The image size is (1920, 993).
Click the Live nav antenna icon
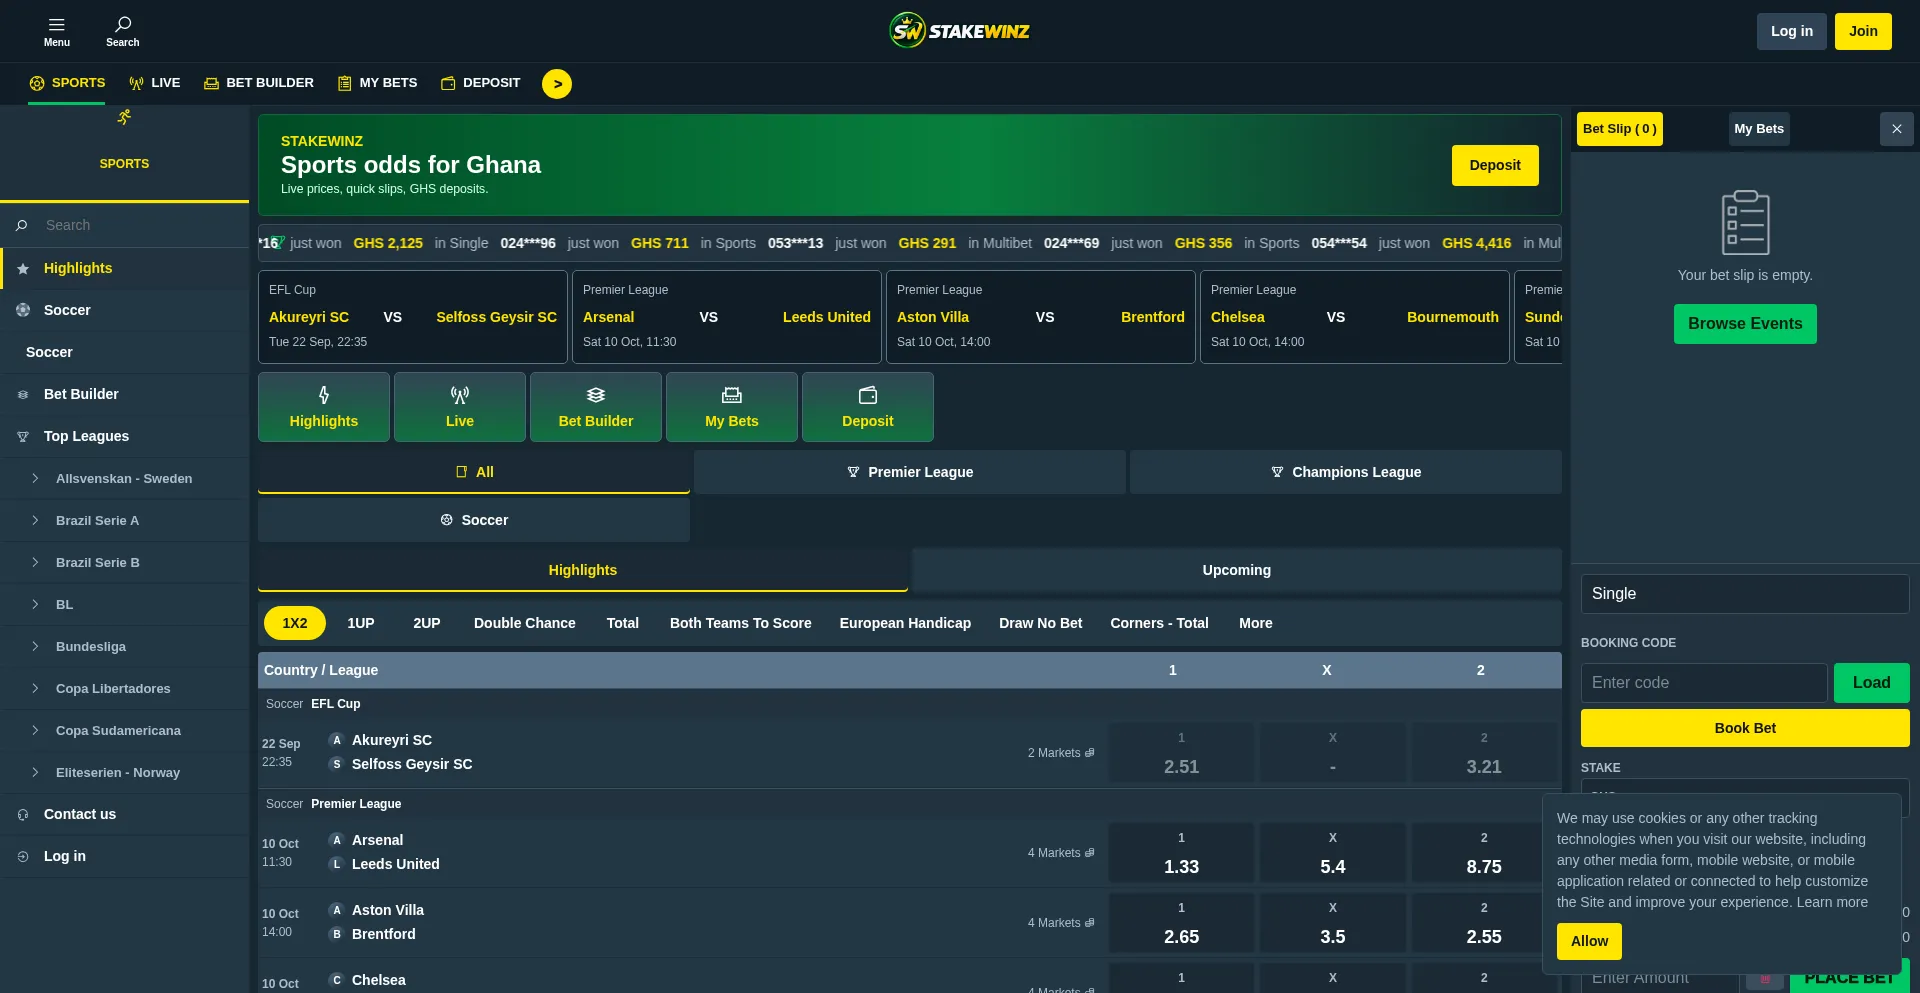[x=136, y=83]
